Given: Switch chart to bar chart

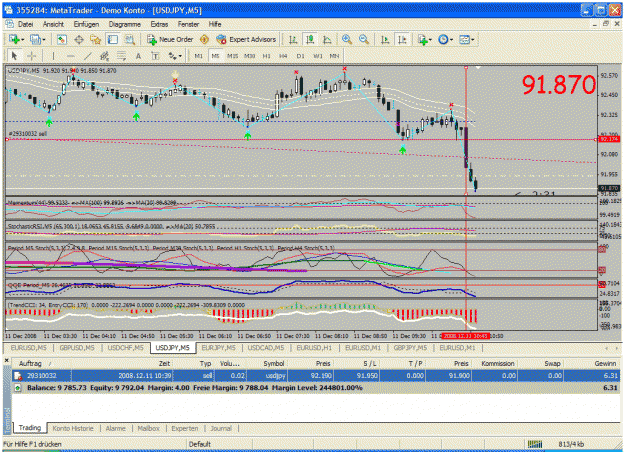Looking at the screenshot, I should pos(293,39).
